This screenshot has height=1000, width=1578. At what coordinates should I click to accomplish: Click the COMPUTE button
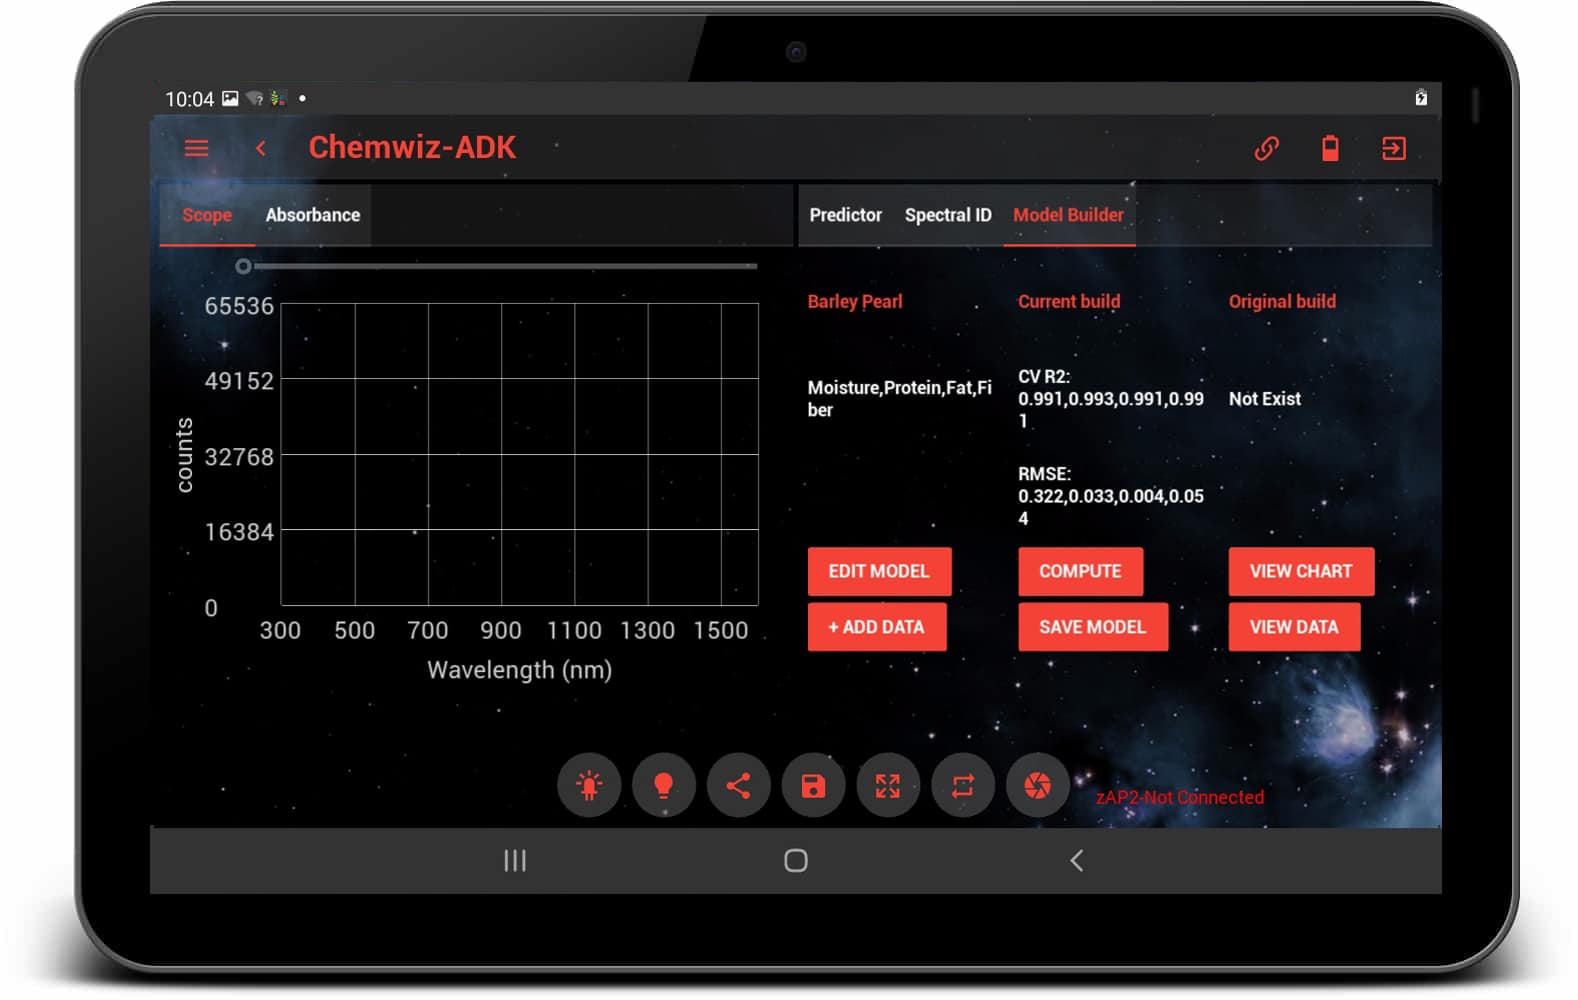(1080, 571)
